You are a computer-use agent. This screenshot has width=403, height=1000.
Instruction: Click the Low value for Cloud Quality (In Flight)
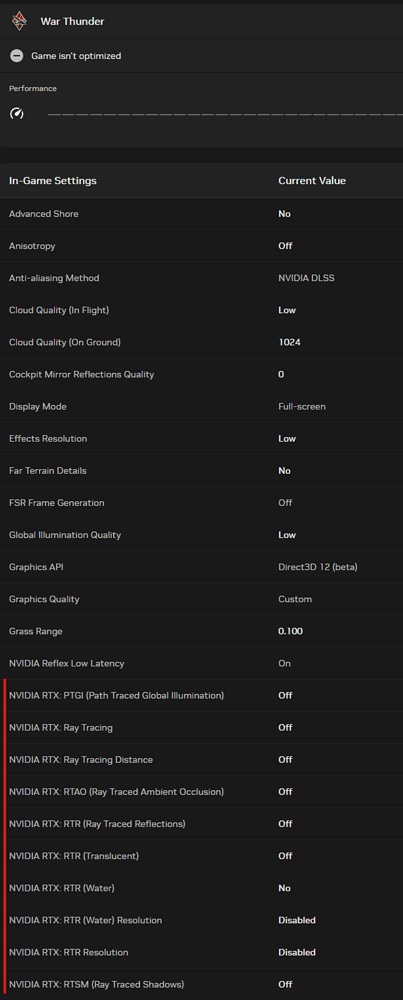click(287, 310)
